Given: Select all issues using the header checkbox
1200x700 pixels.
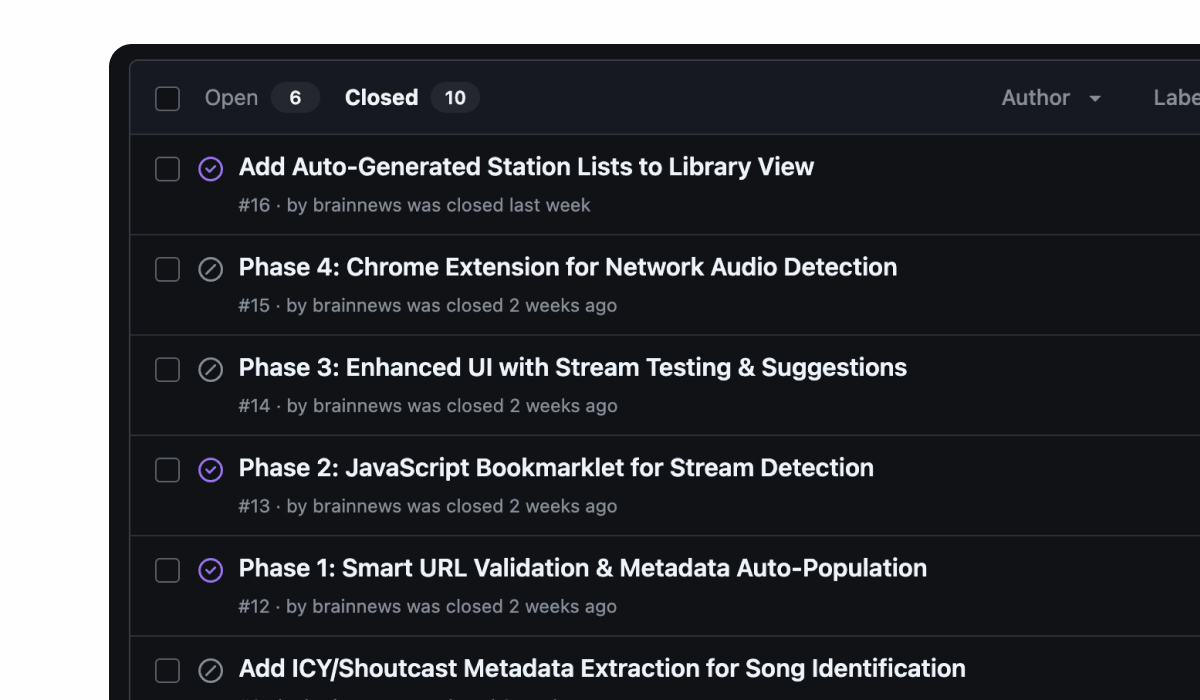Looking at the screenshot, I should coord(167,98).
